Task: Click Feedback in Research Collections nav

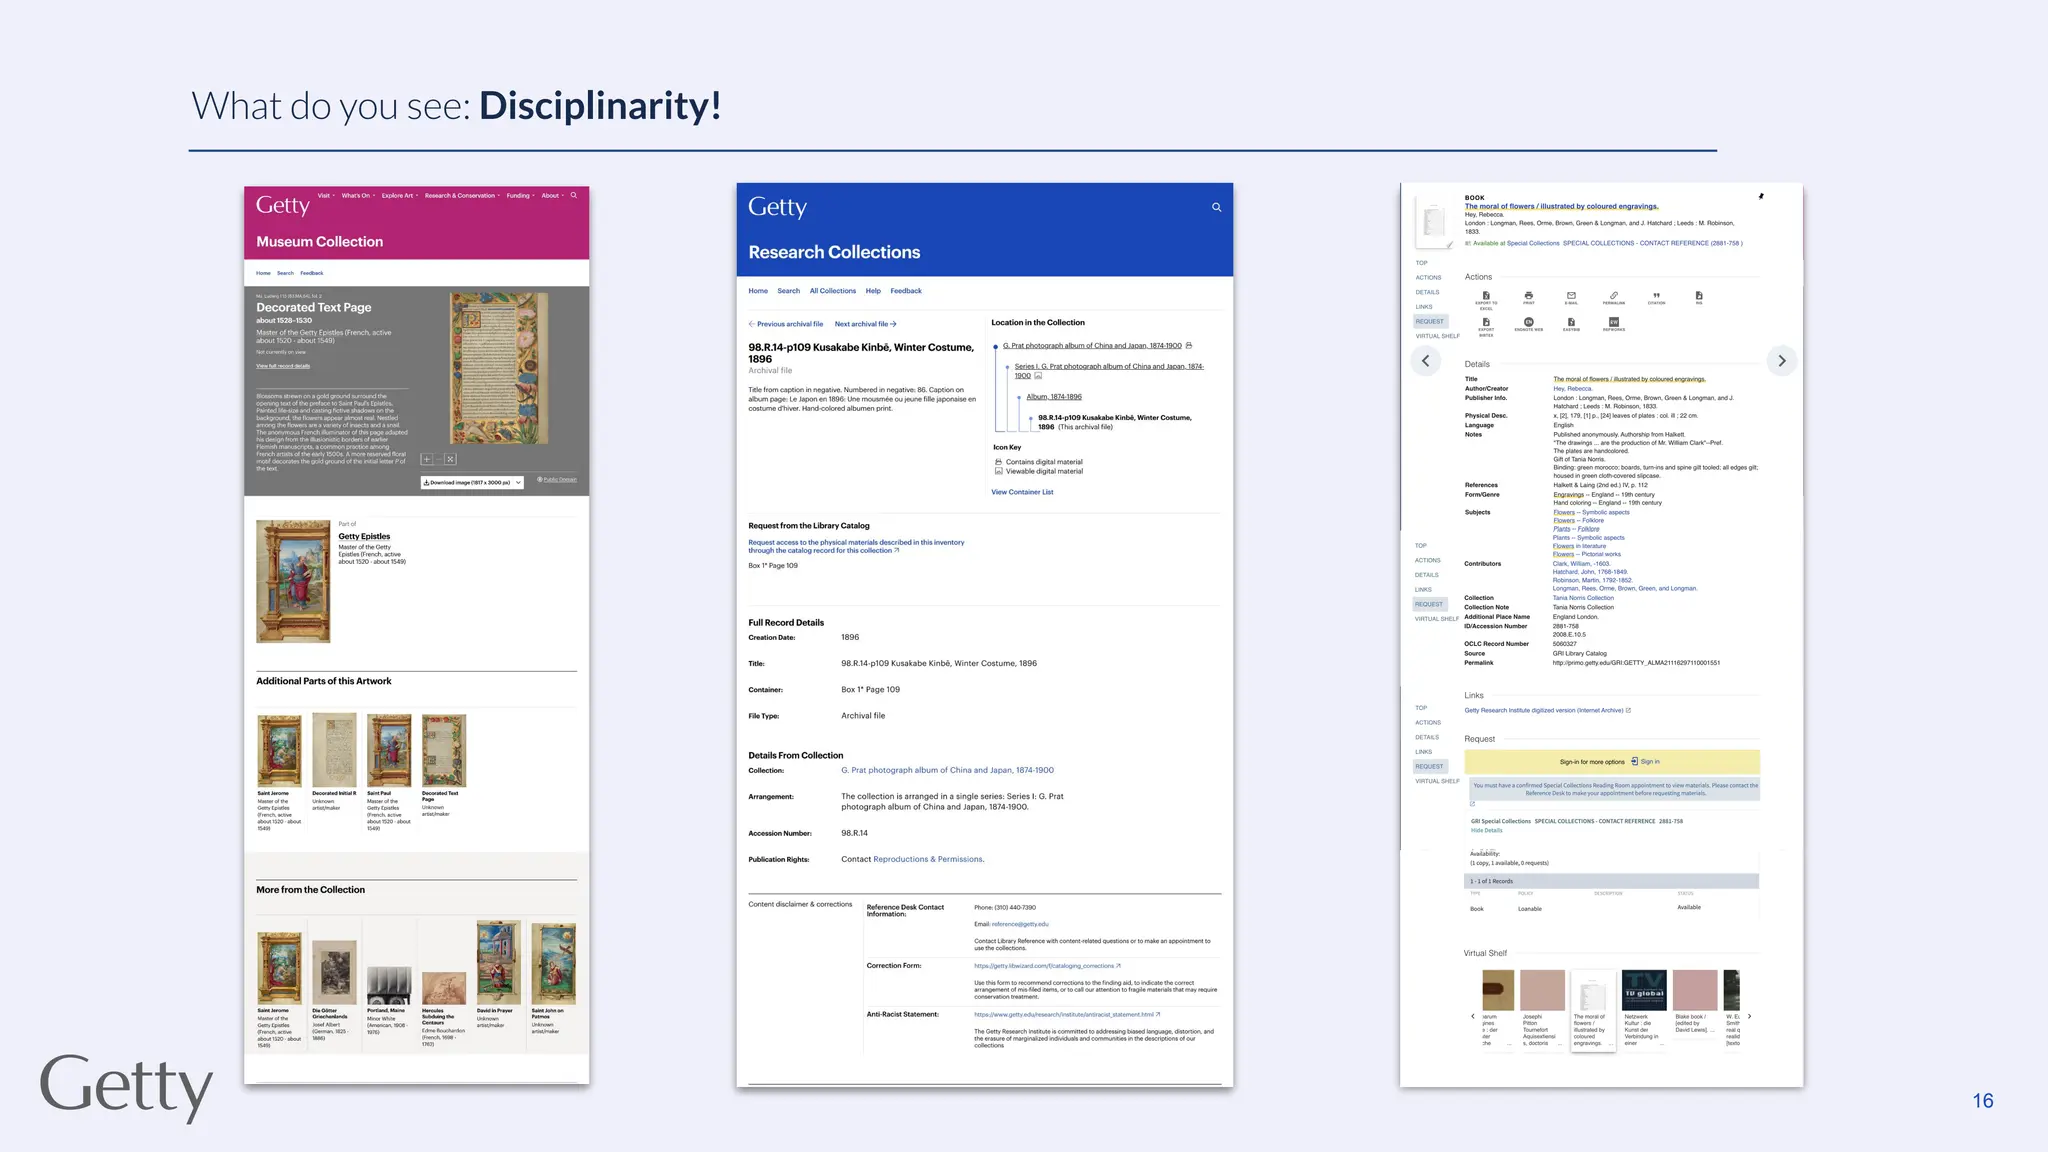Action: tap(906, 291)
